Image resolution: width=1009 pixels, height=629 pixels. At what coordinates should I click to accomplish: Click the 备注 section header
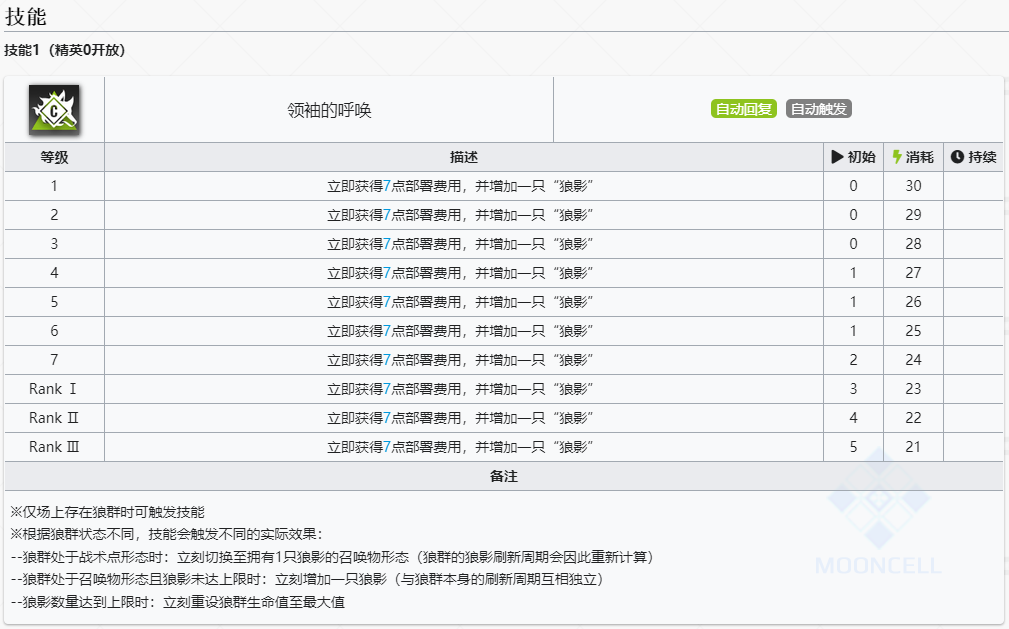[503, 477]
